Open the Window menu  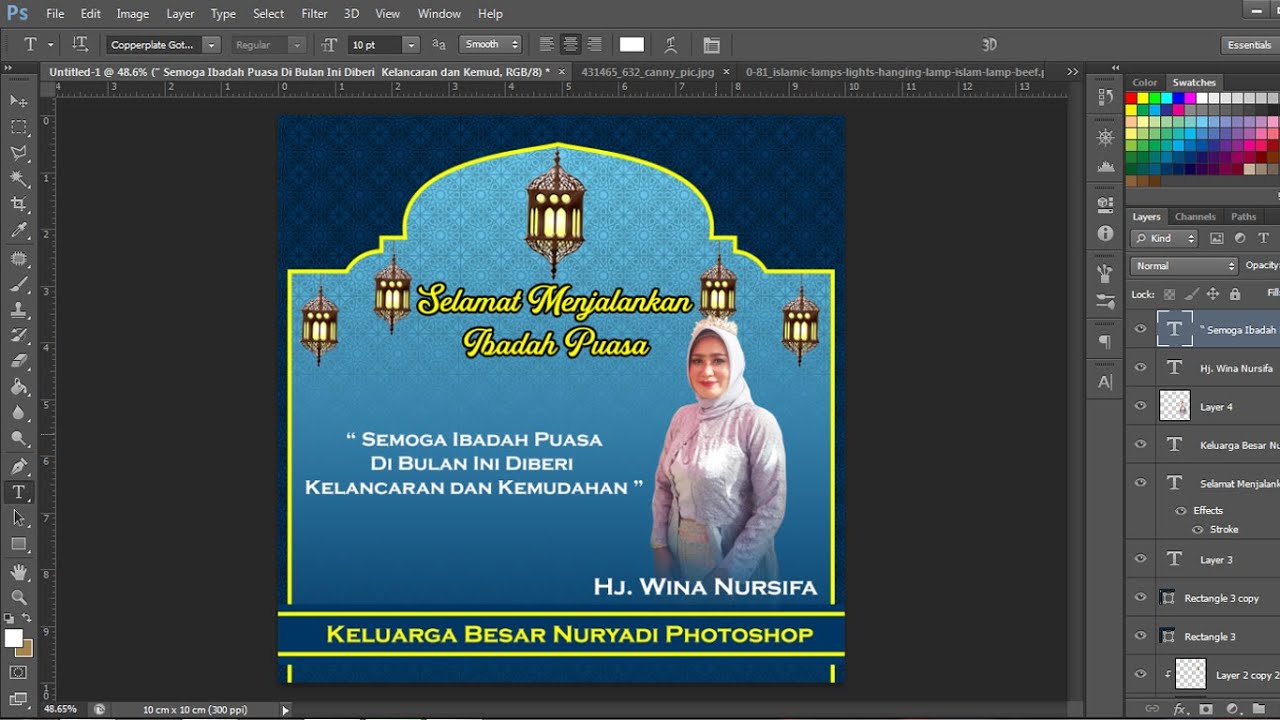(439, 14)
